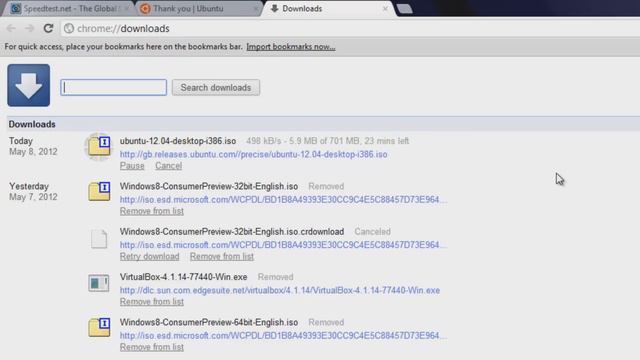This screenshot has height=360, width=640.
Task: Cancel the Ubuntu ISO download
Action: [169, 166]
